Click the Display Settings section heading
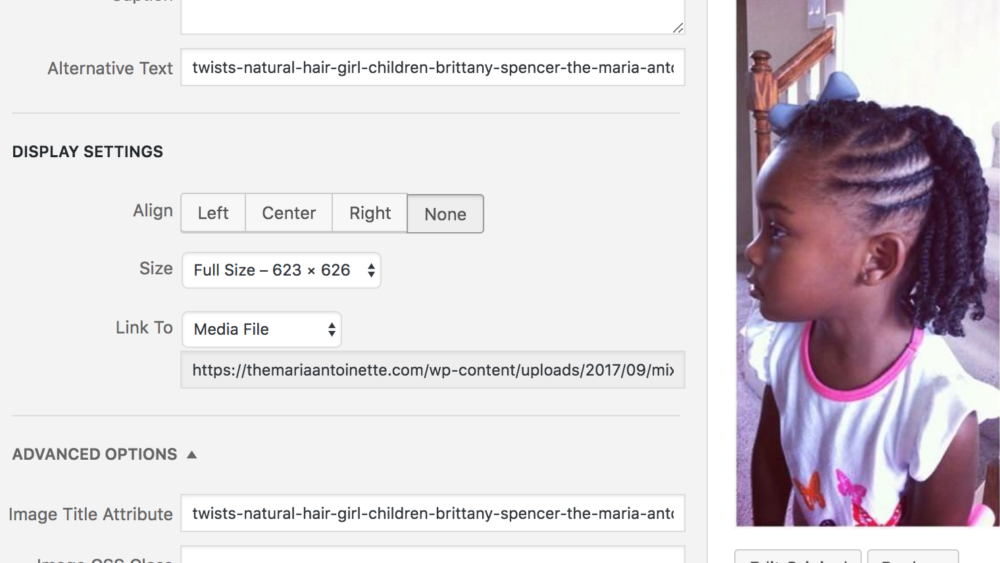Viewport: 1000px width, 563px height. (87, 152)
